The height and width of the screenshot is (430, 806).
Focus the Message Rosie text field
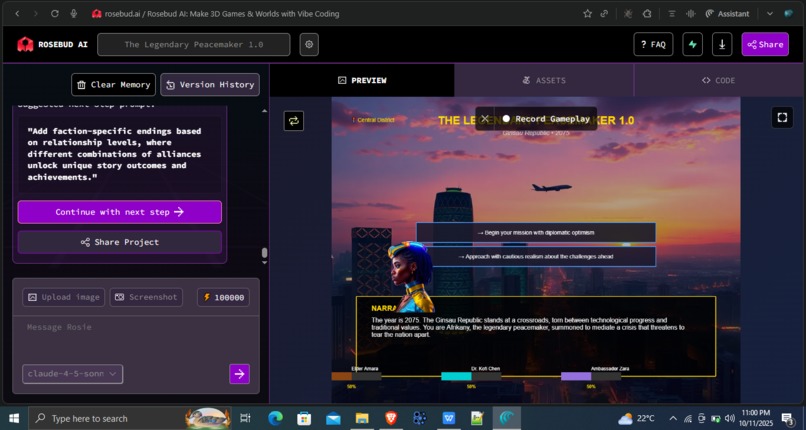[136, 338]
